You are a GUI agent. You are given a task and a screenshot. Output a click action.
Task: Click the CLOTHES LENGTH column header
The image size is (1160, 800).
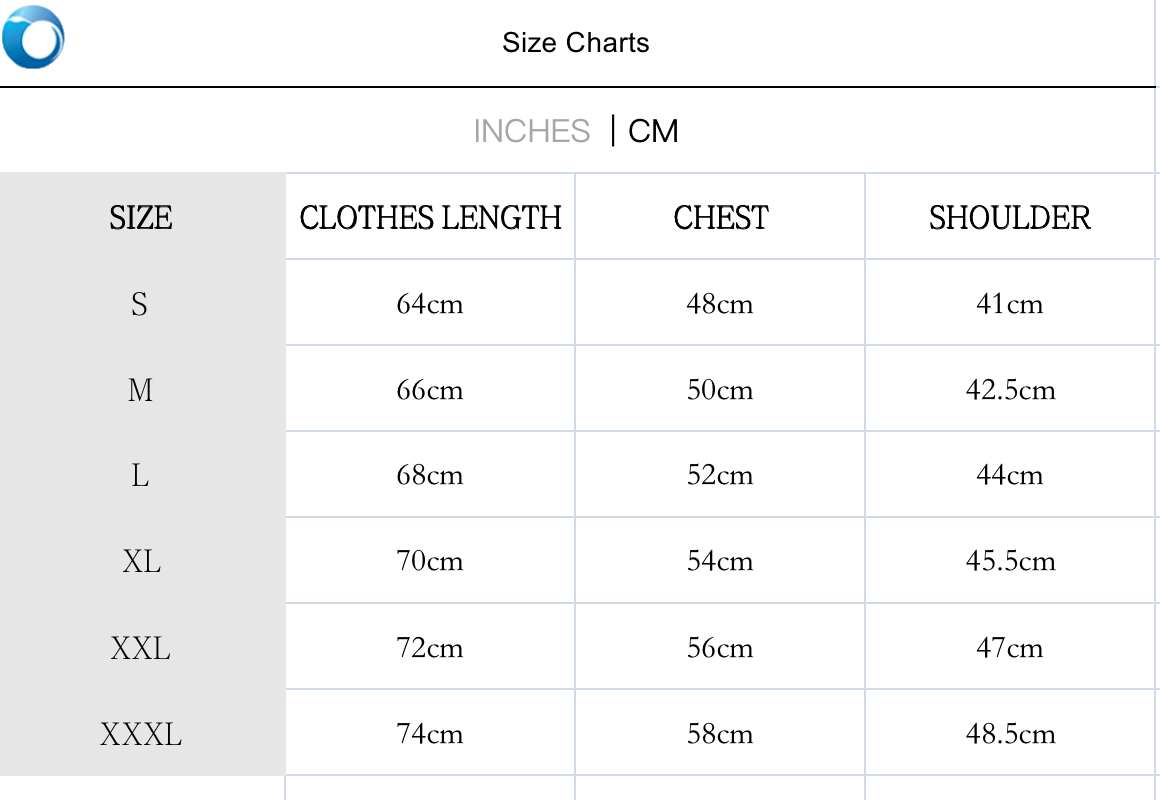tap(430, 218)
